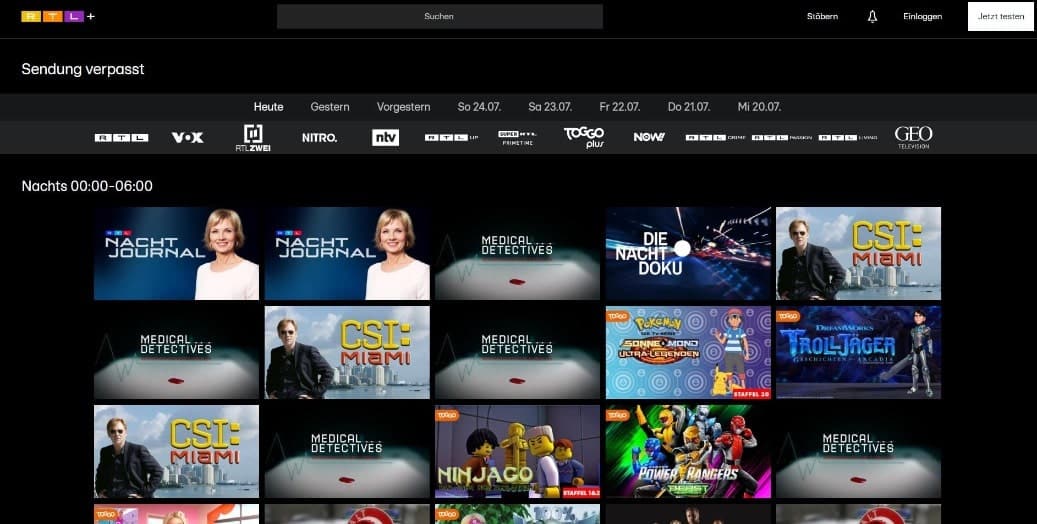Open the Die Nacht Doku thumbnail

(688, 253)
